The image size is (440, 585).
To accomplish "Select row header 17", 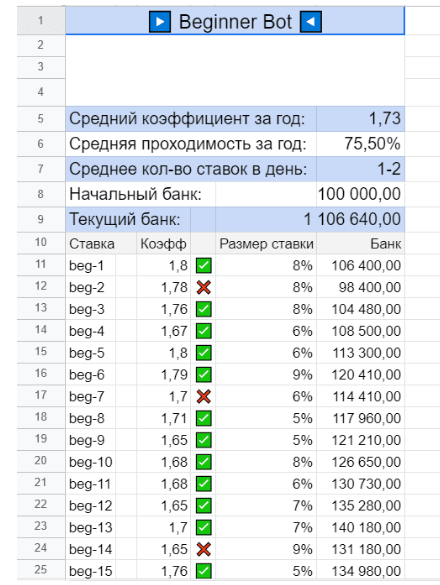I will [x=41, y=396].
